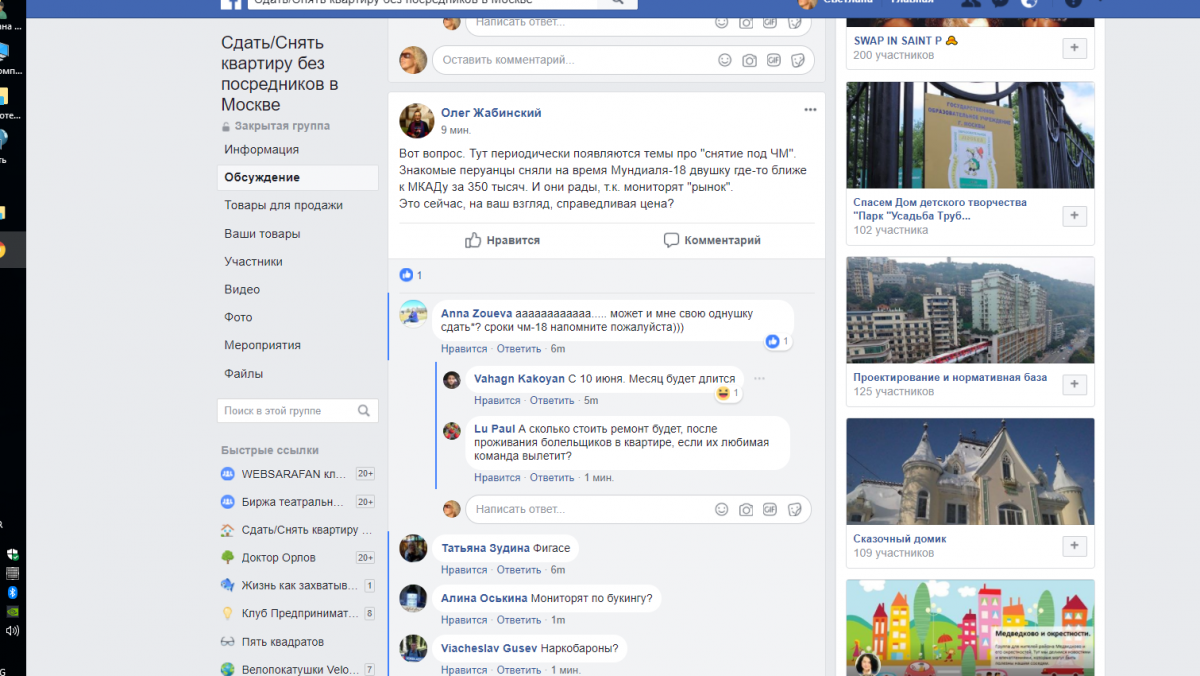
Task: Open post options menu (three dots) on Oleg's post
Action: pos(811,109)
